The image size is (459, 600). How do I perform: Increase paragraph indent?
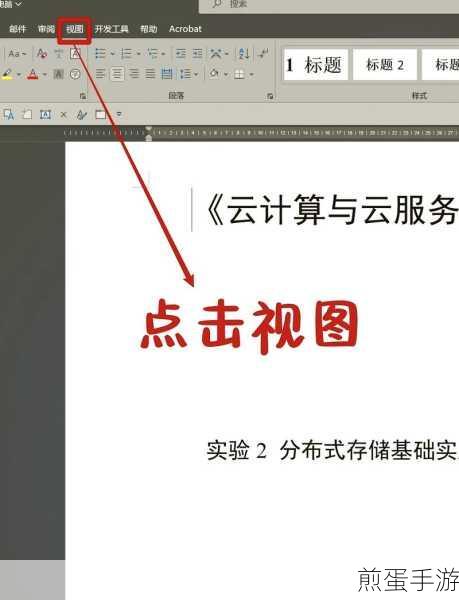(197, 54)
